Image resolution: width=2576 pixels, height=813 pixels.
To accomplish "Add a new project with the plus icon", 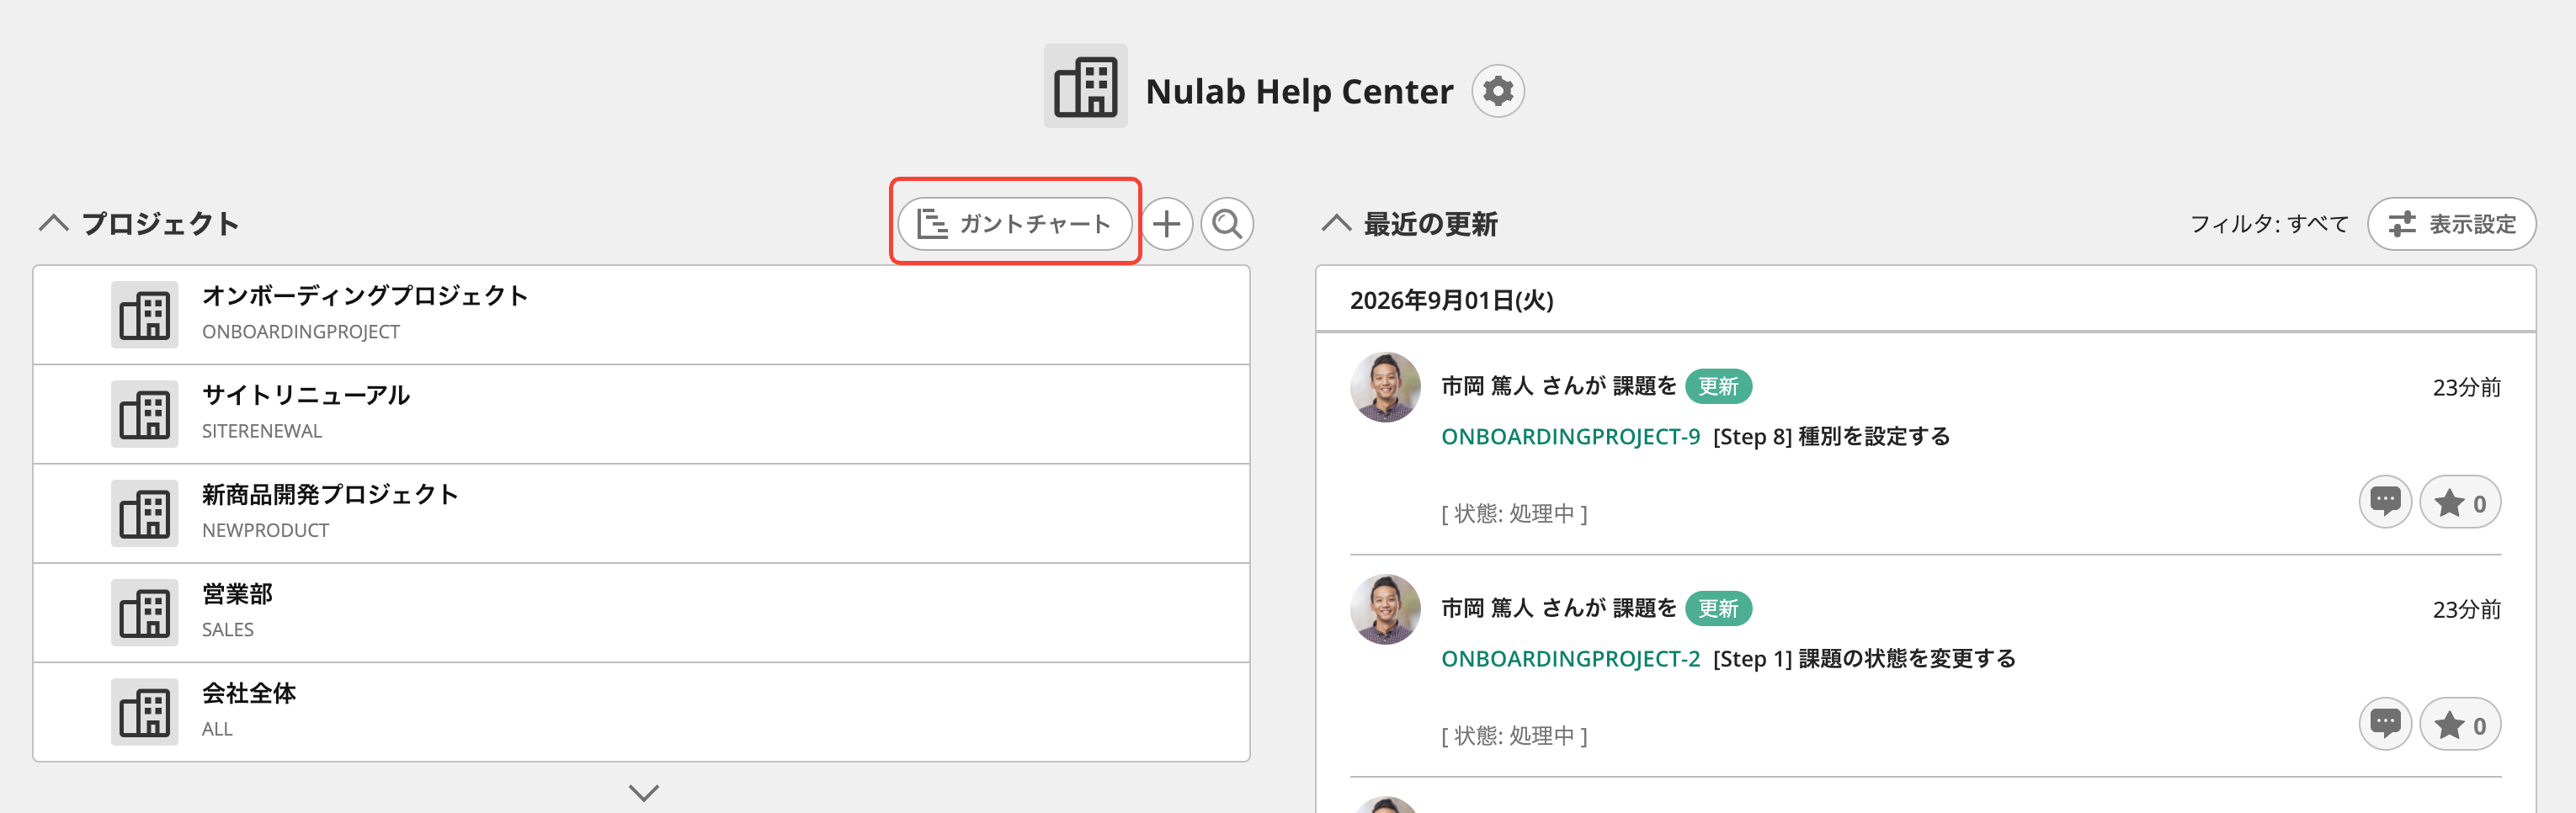I will click(x=1166, y=223).
